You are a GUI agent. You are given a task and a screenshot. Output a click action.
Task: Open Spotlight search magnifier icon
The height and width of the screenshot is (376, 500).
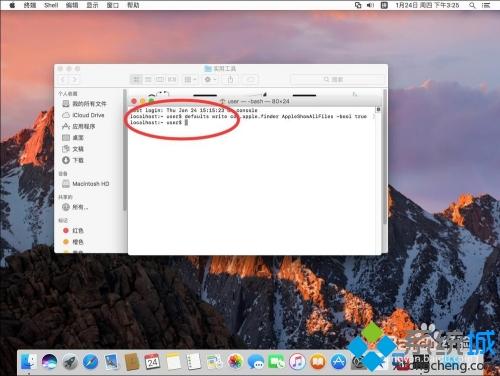472,5
